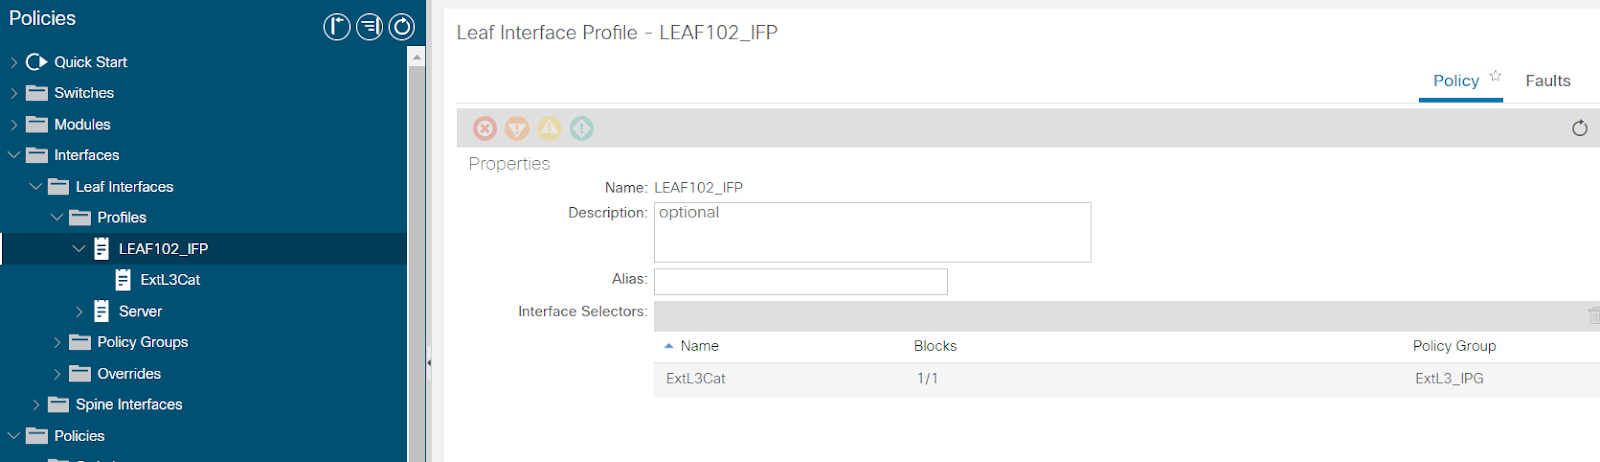Delete selected interface selector with trash icon
This screenshot has height=462, width=1600.
pyautogui.click(x=1594, y=316)
